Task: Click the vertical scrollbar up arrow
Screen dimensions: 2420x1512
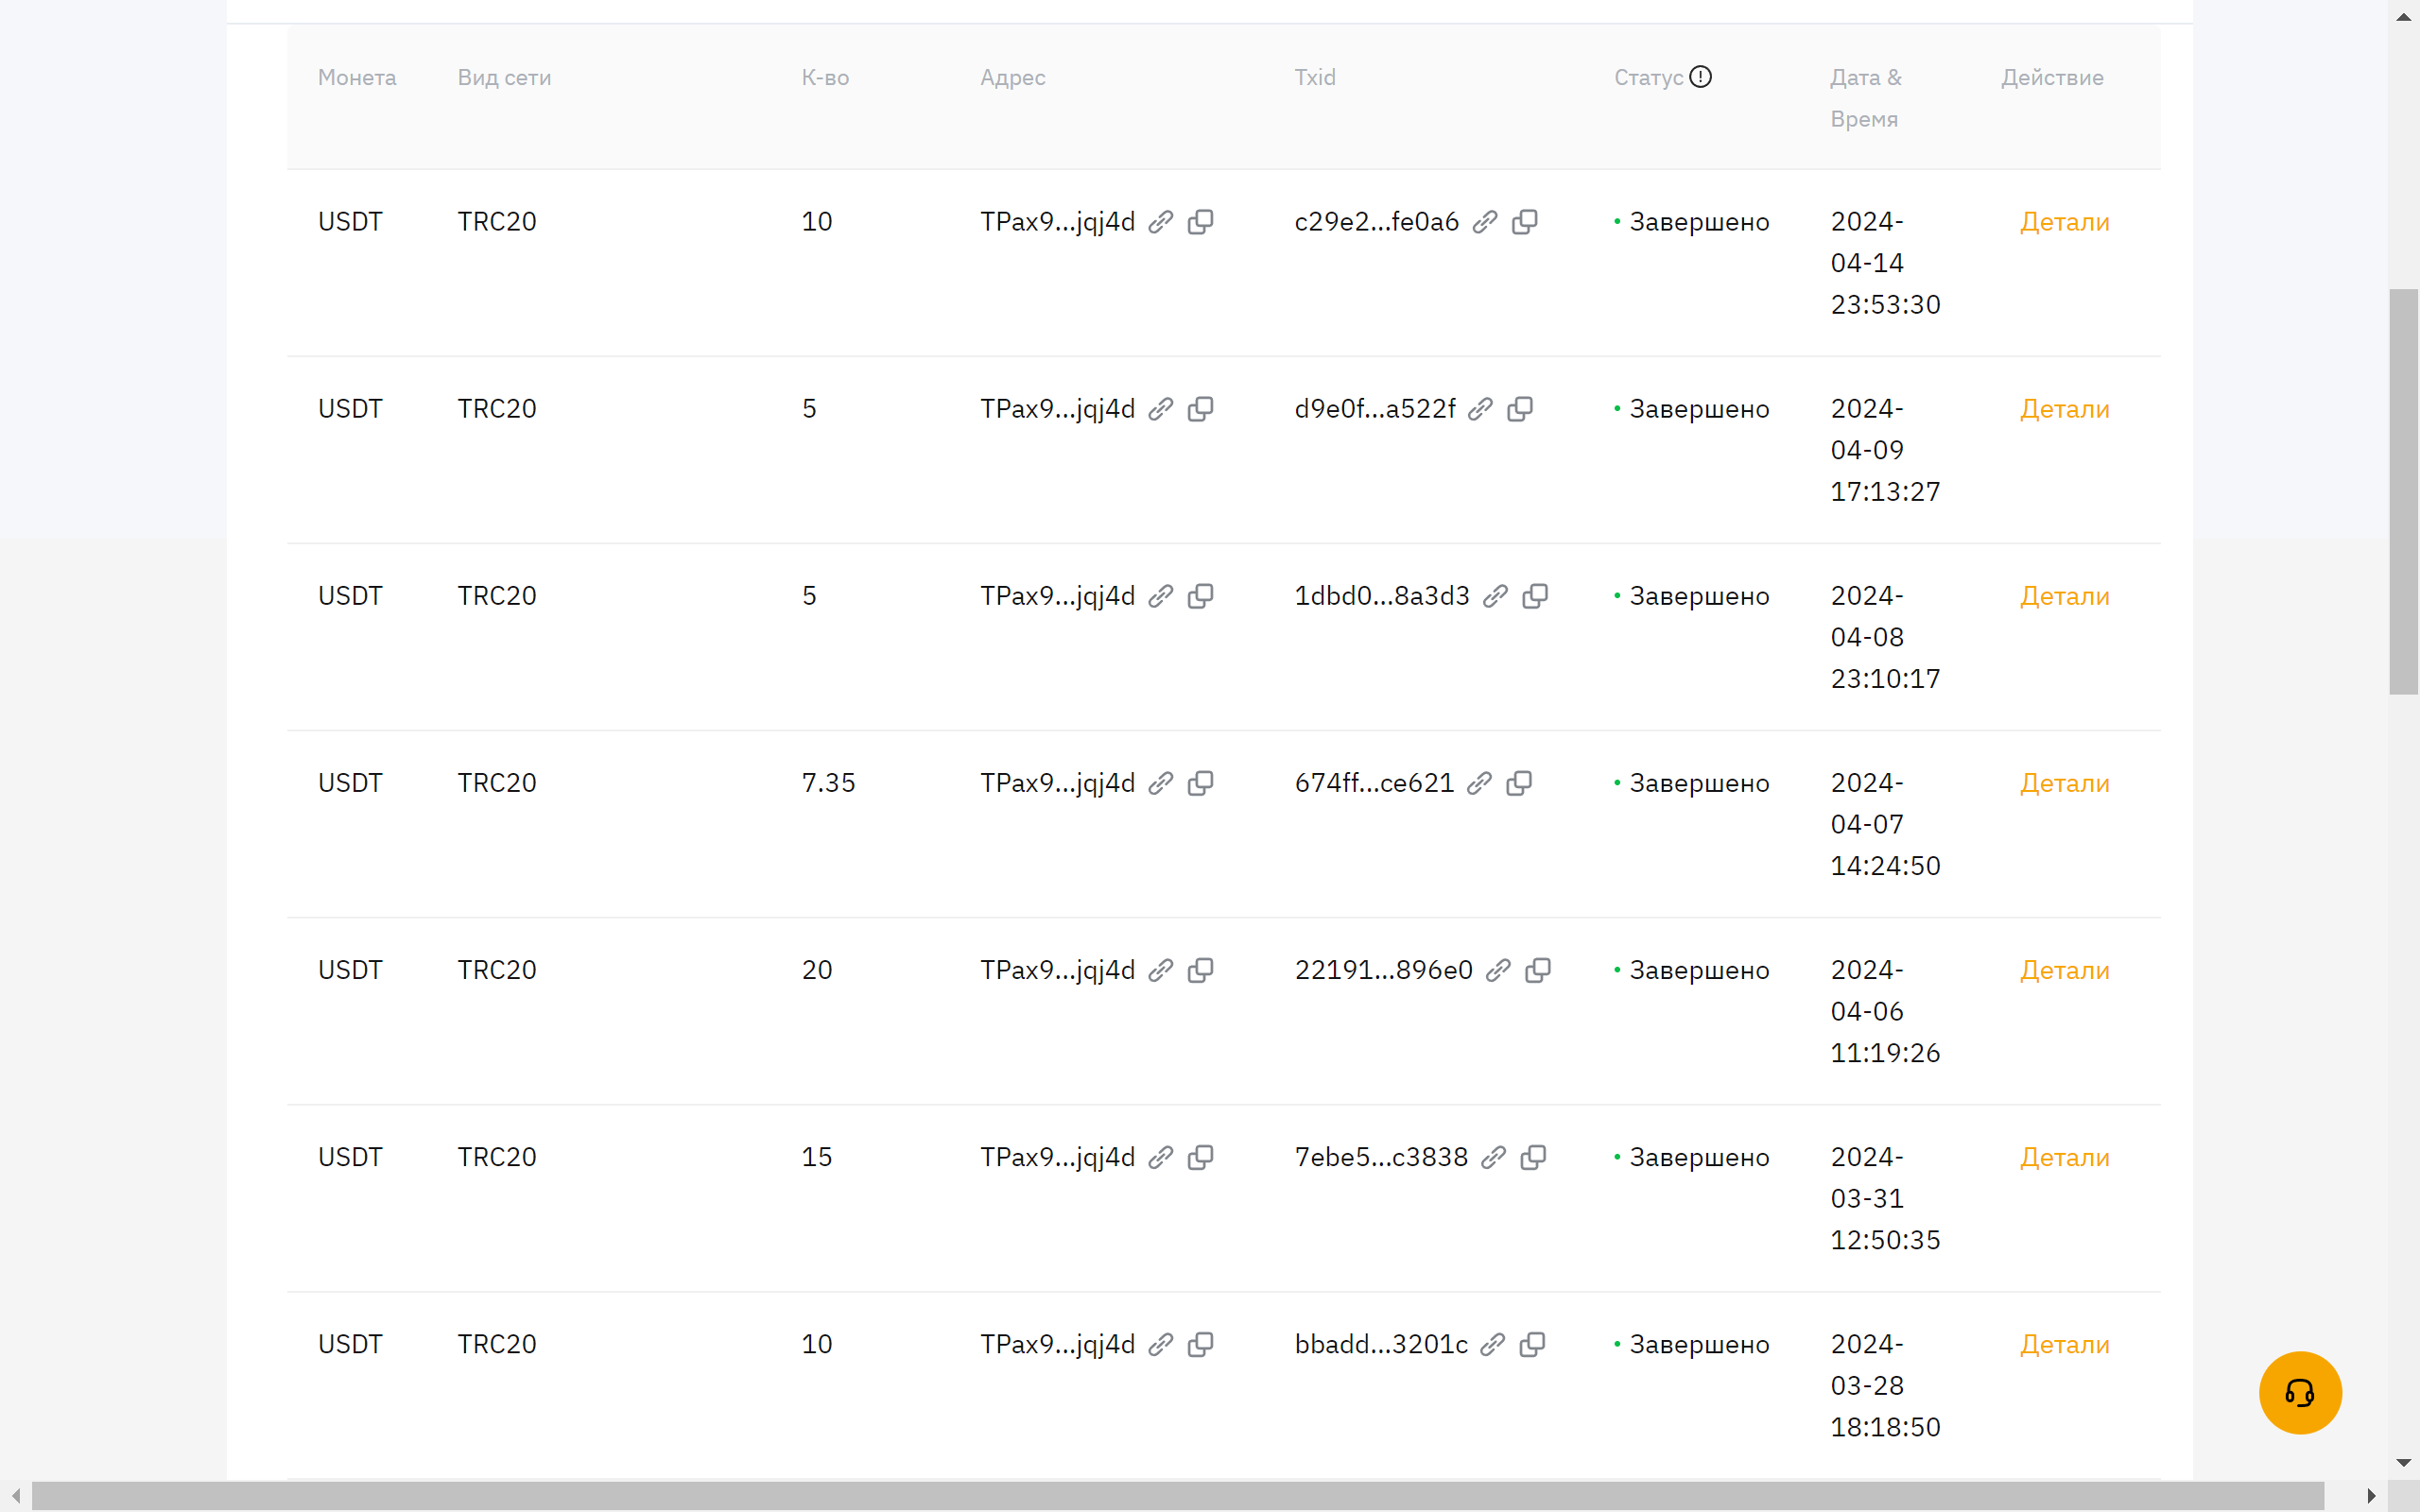Action: pos(2404,16)
